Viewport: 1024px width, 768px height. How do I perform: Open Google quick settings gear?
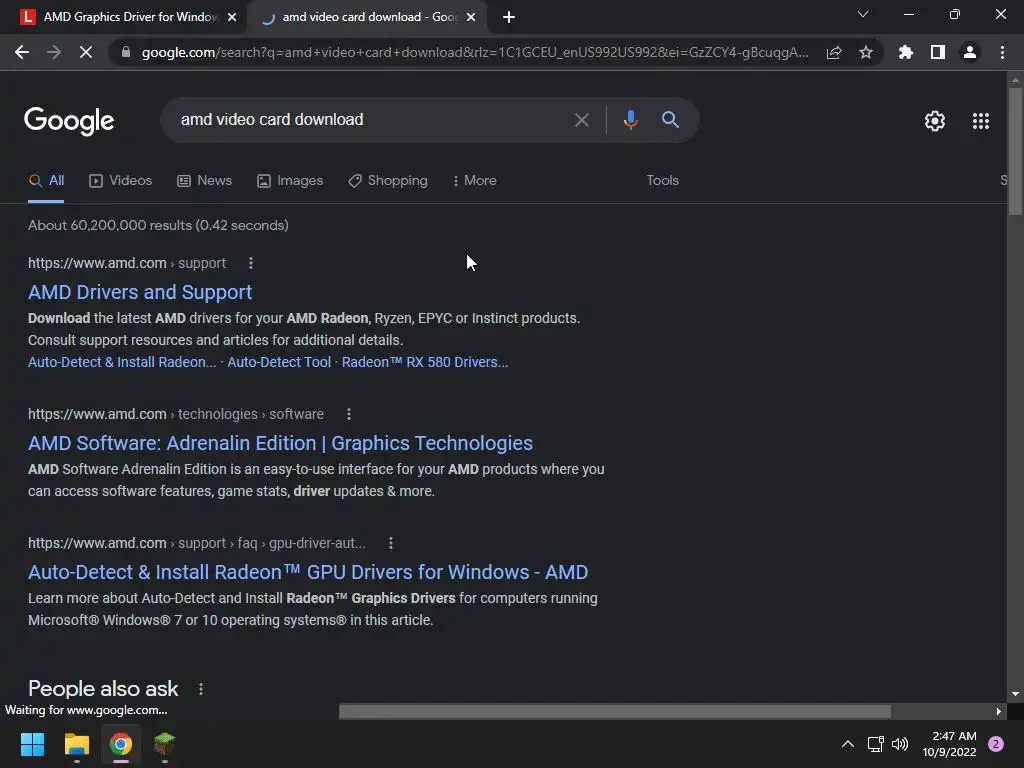coord(935,121)
